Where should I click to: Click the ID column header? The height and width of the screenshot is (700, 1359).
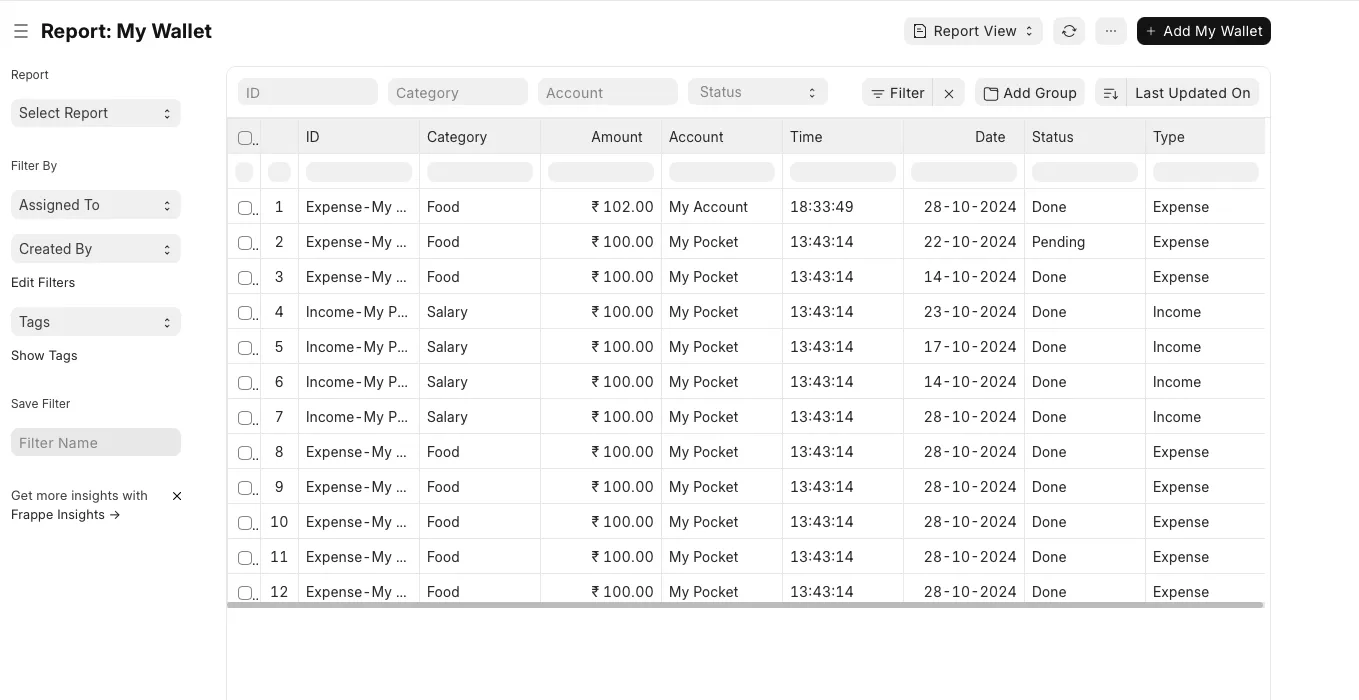359,137
